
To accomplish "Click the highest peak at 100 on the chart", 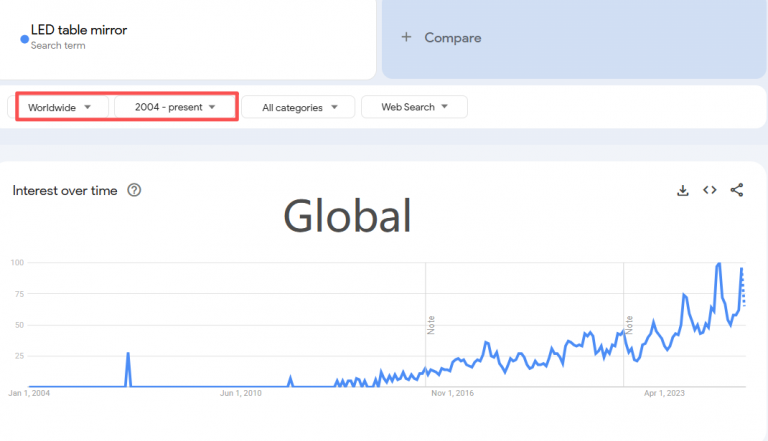I will (x=718, y=264).
